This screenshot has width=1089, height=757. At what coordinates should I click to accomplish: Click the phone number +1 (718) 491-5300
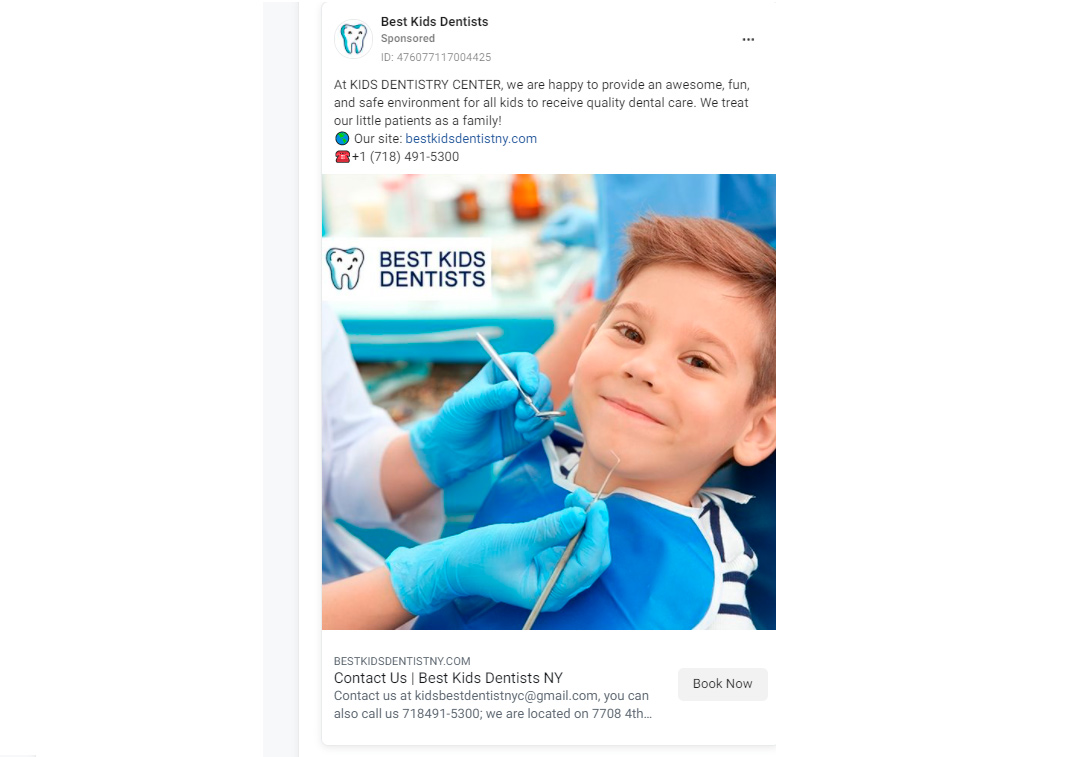pos(405,156)
